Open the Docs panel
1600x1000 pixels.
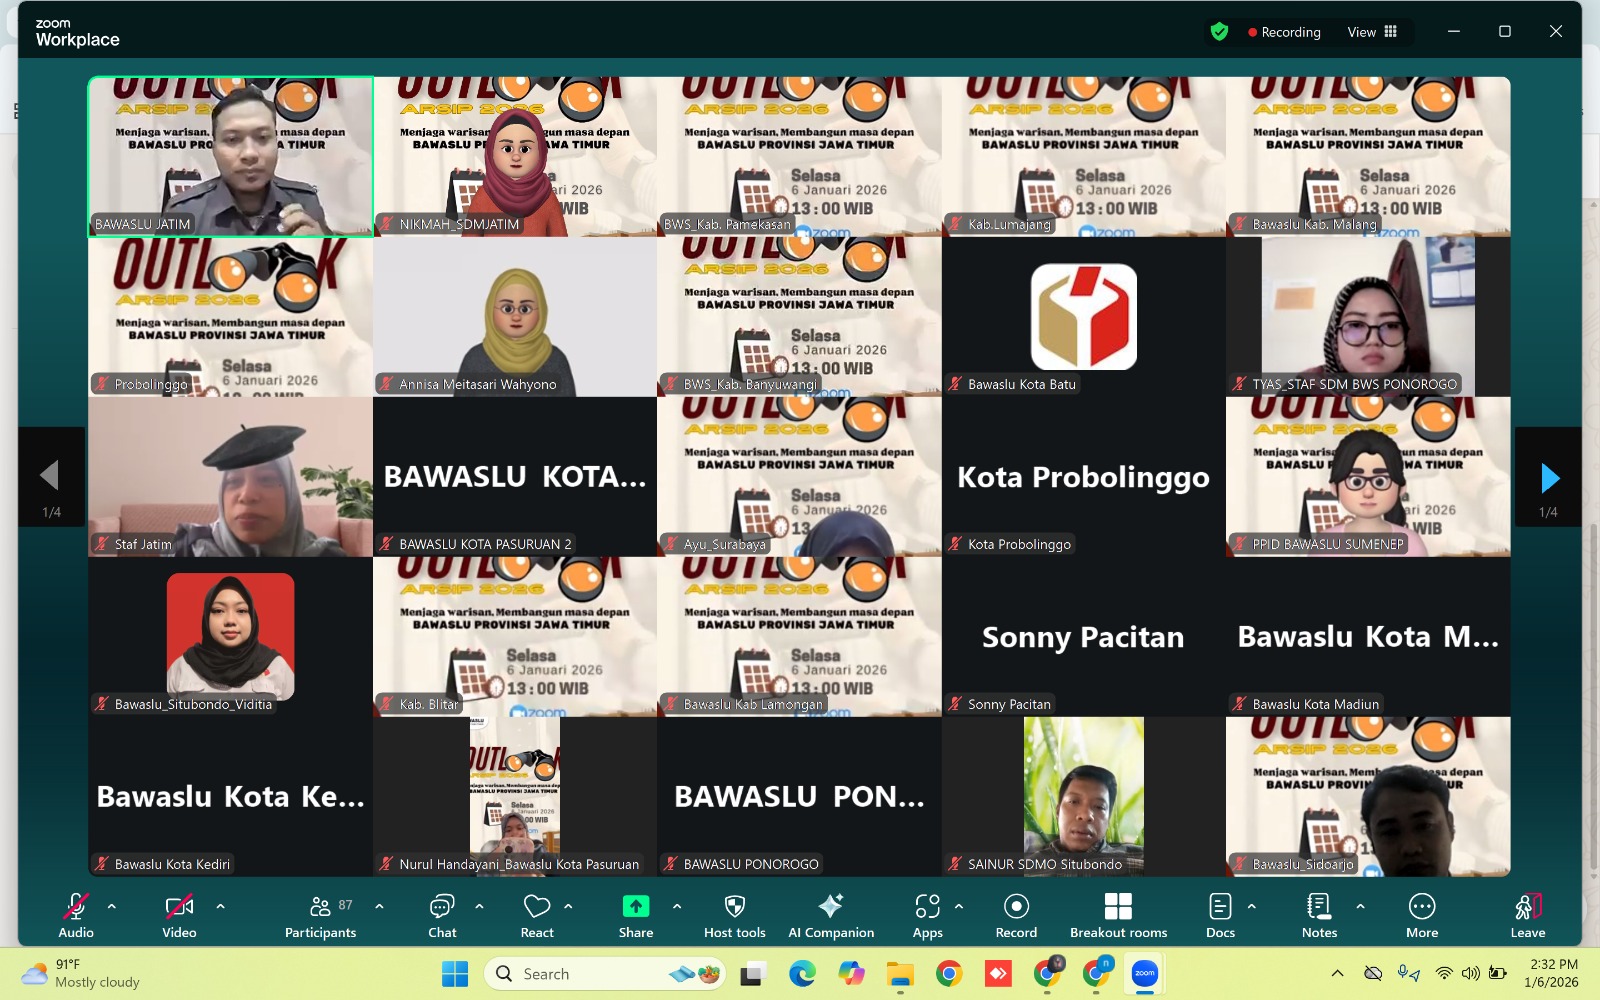click(1220, 912)
